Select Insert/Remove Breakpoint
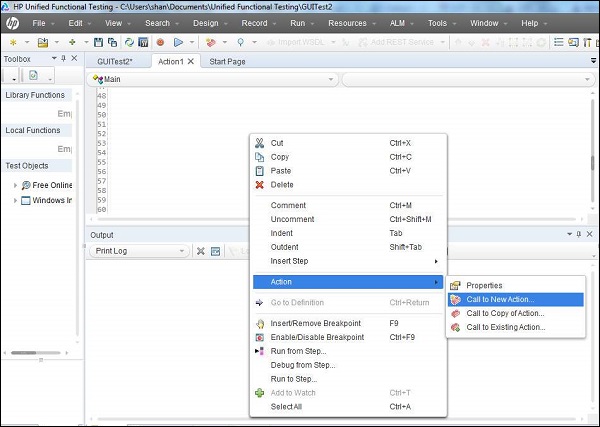 (315, 323)
